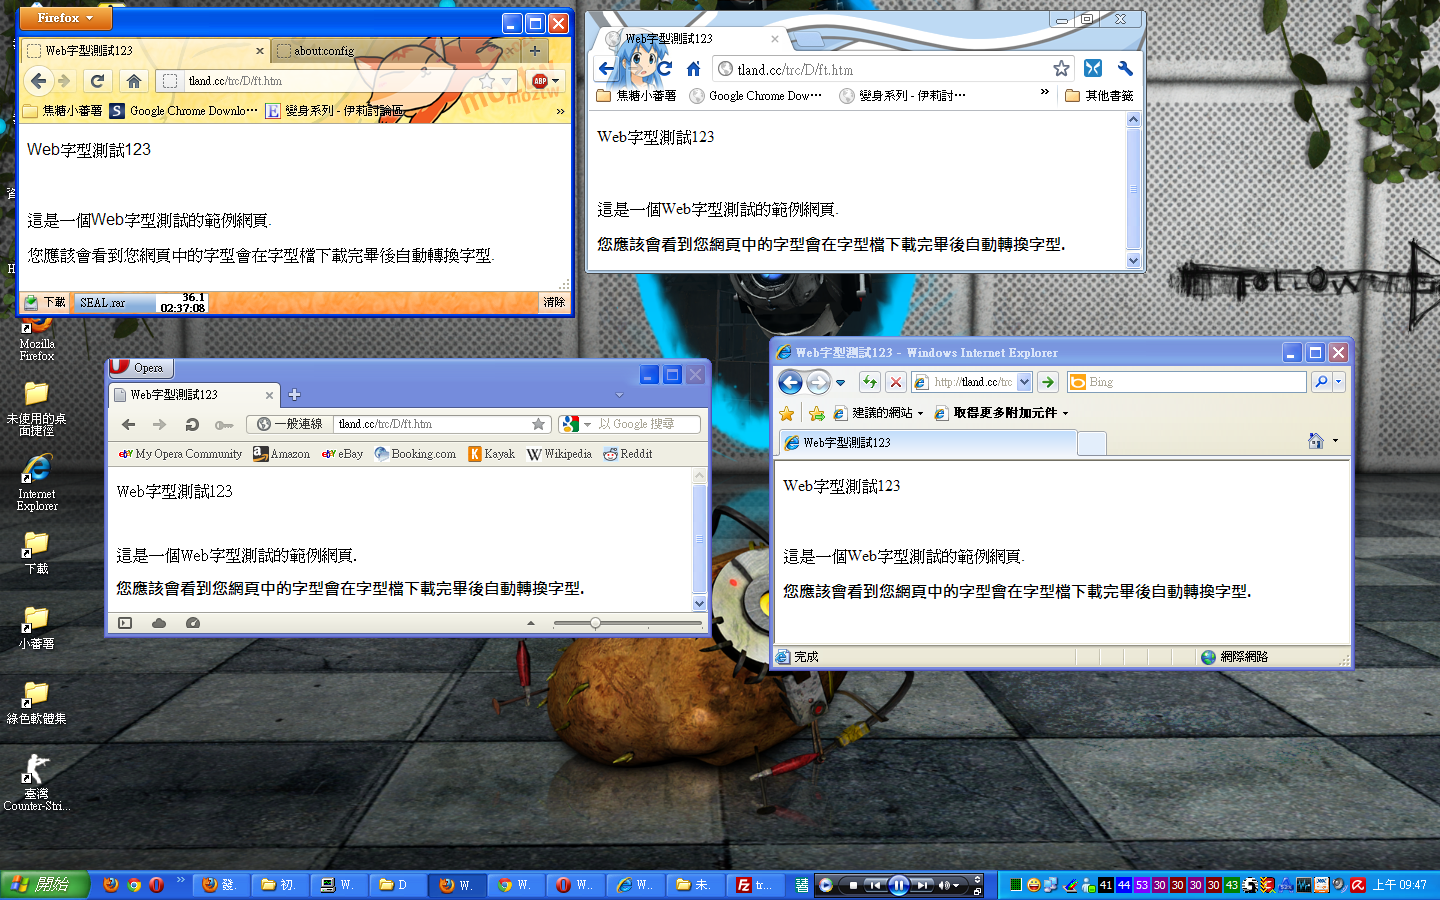This screenshot has height=900, width=1440.
Task: Bookmark the page with Firefox's star
Action: click(487, 81)
